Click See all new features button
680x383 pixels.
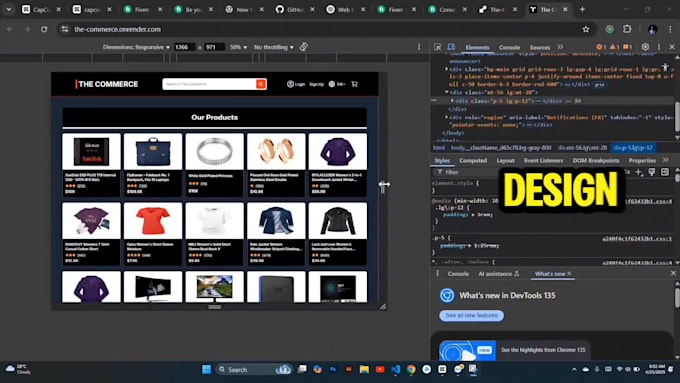[x=471, y=315]
